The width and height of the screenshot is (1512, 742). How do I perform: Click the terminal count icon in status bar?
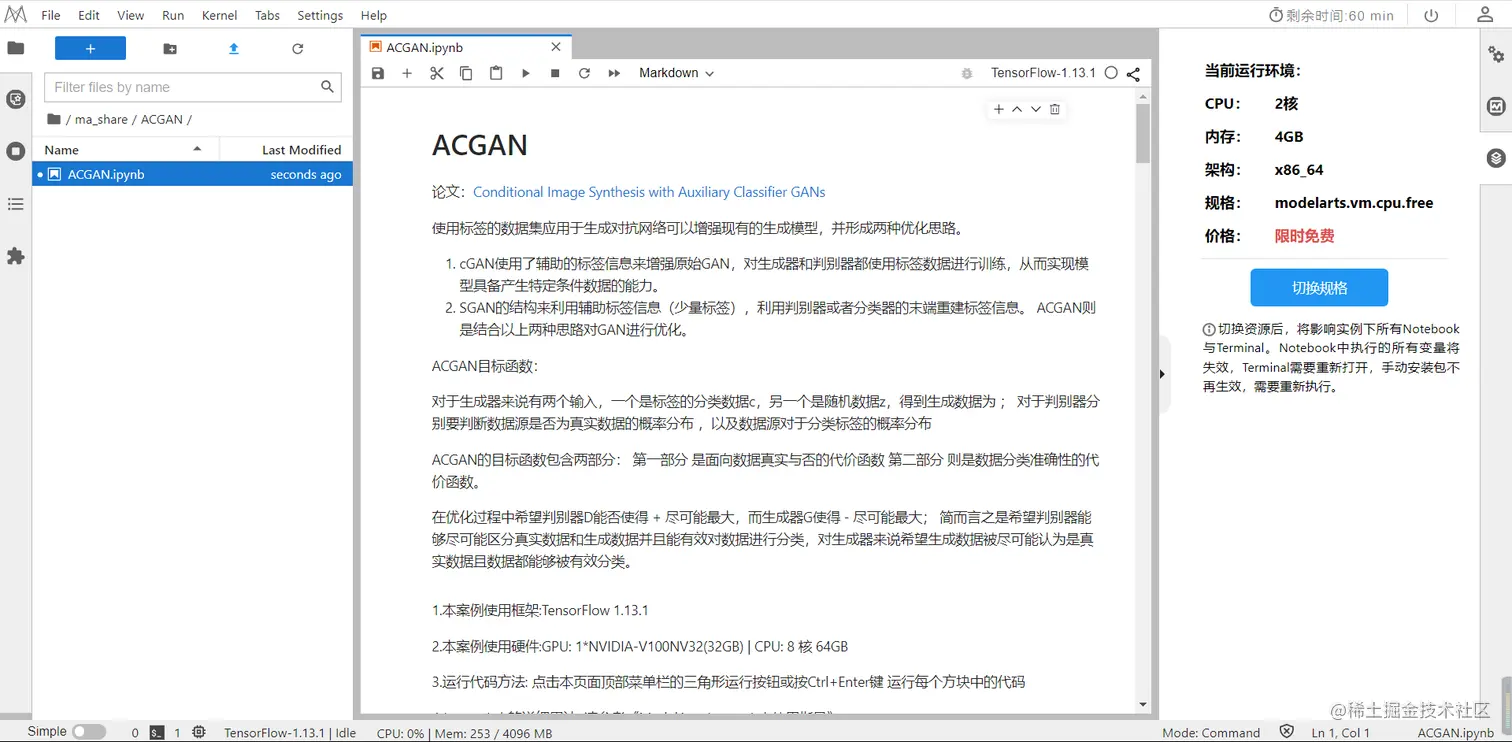tap(157, 732)
